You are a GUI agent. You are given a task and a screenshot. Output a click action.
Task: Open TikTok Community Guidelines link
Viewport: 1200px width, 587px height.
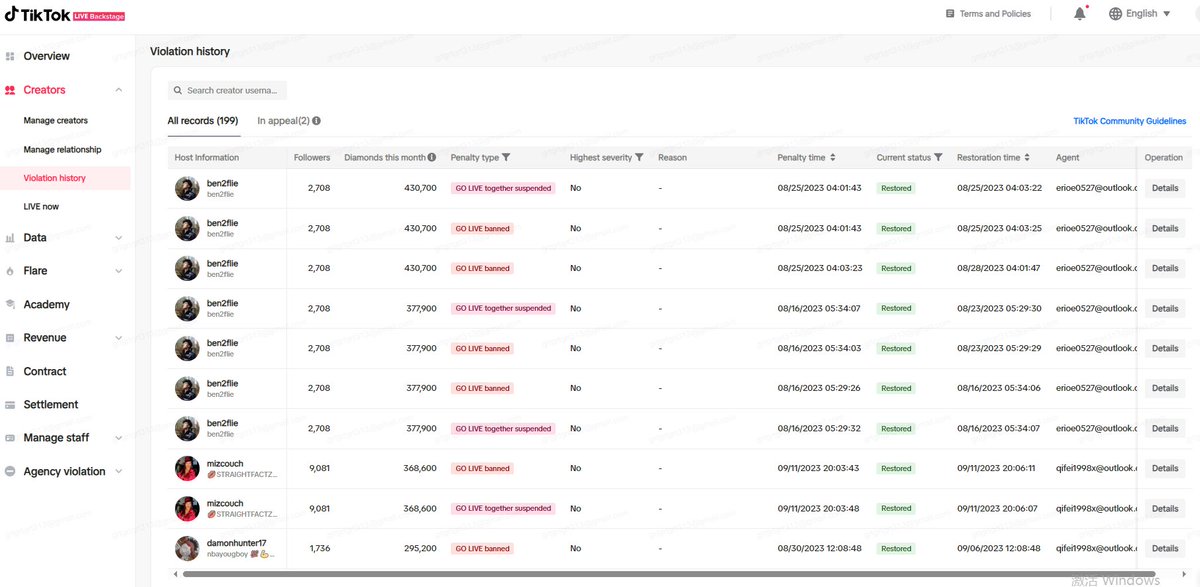tap(1130, 121)
